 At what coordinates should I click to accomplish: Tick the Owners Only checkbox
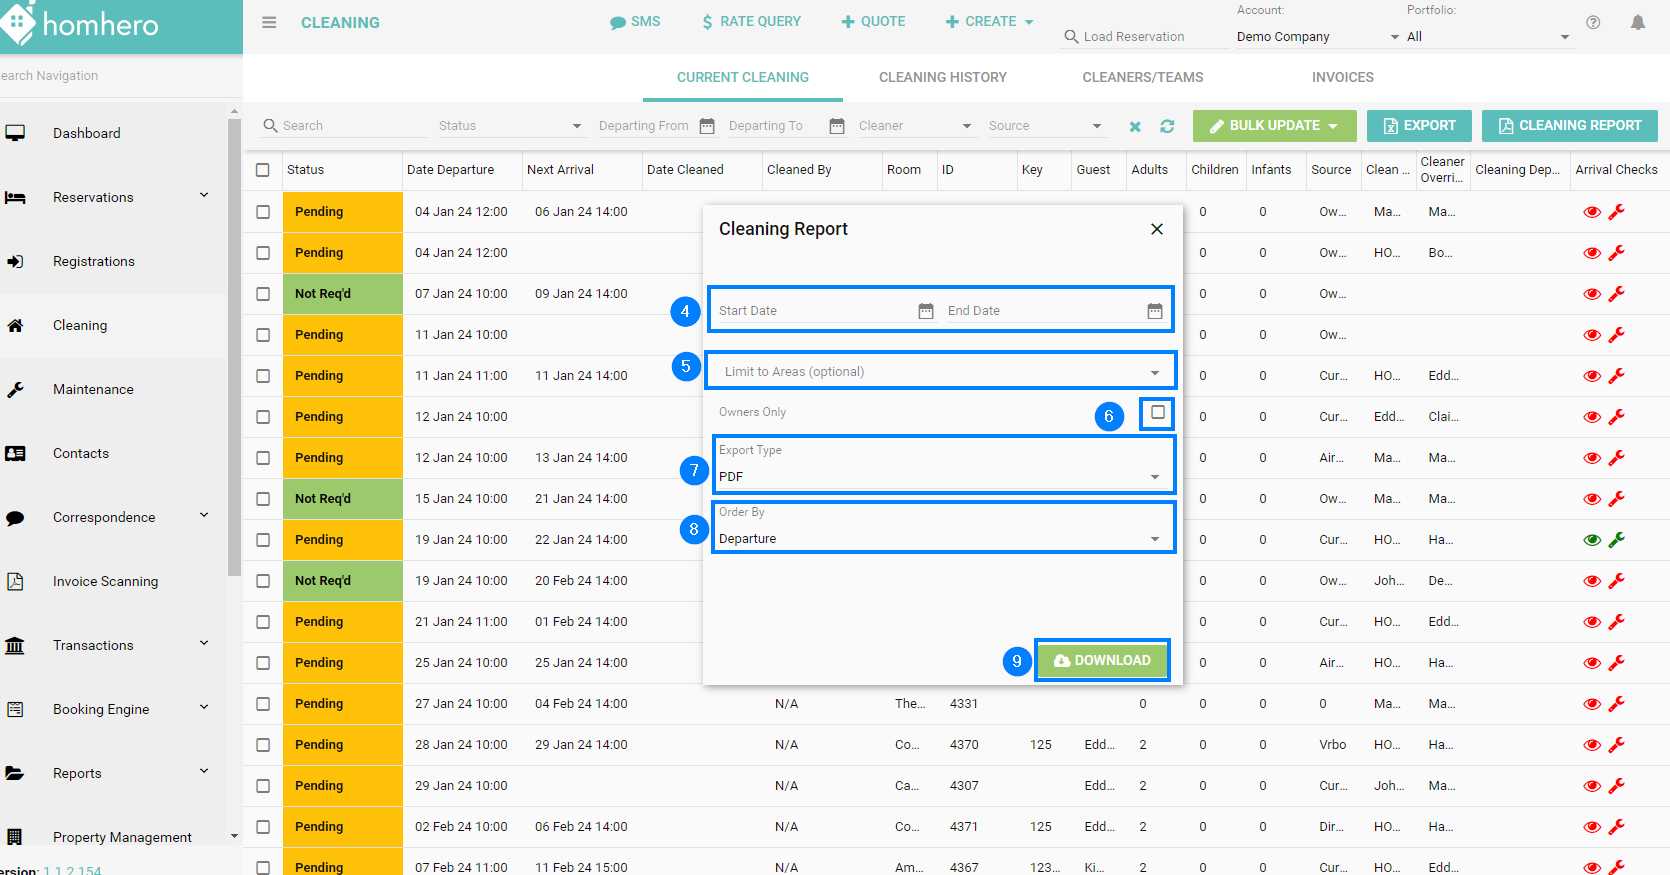click(x=1157, y=412)
